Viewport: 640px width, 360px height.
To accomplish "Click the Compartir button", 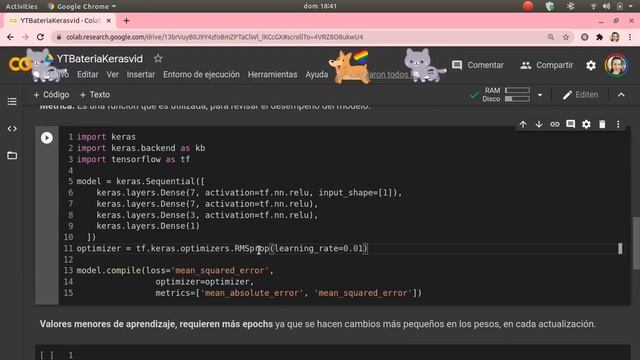I will point(547,65).
